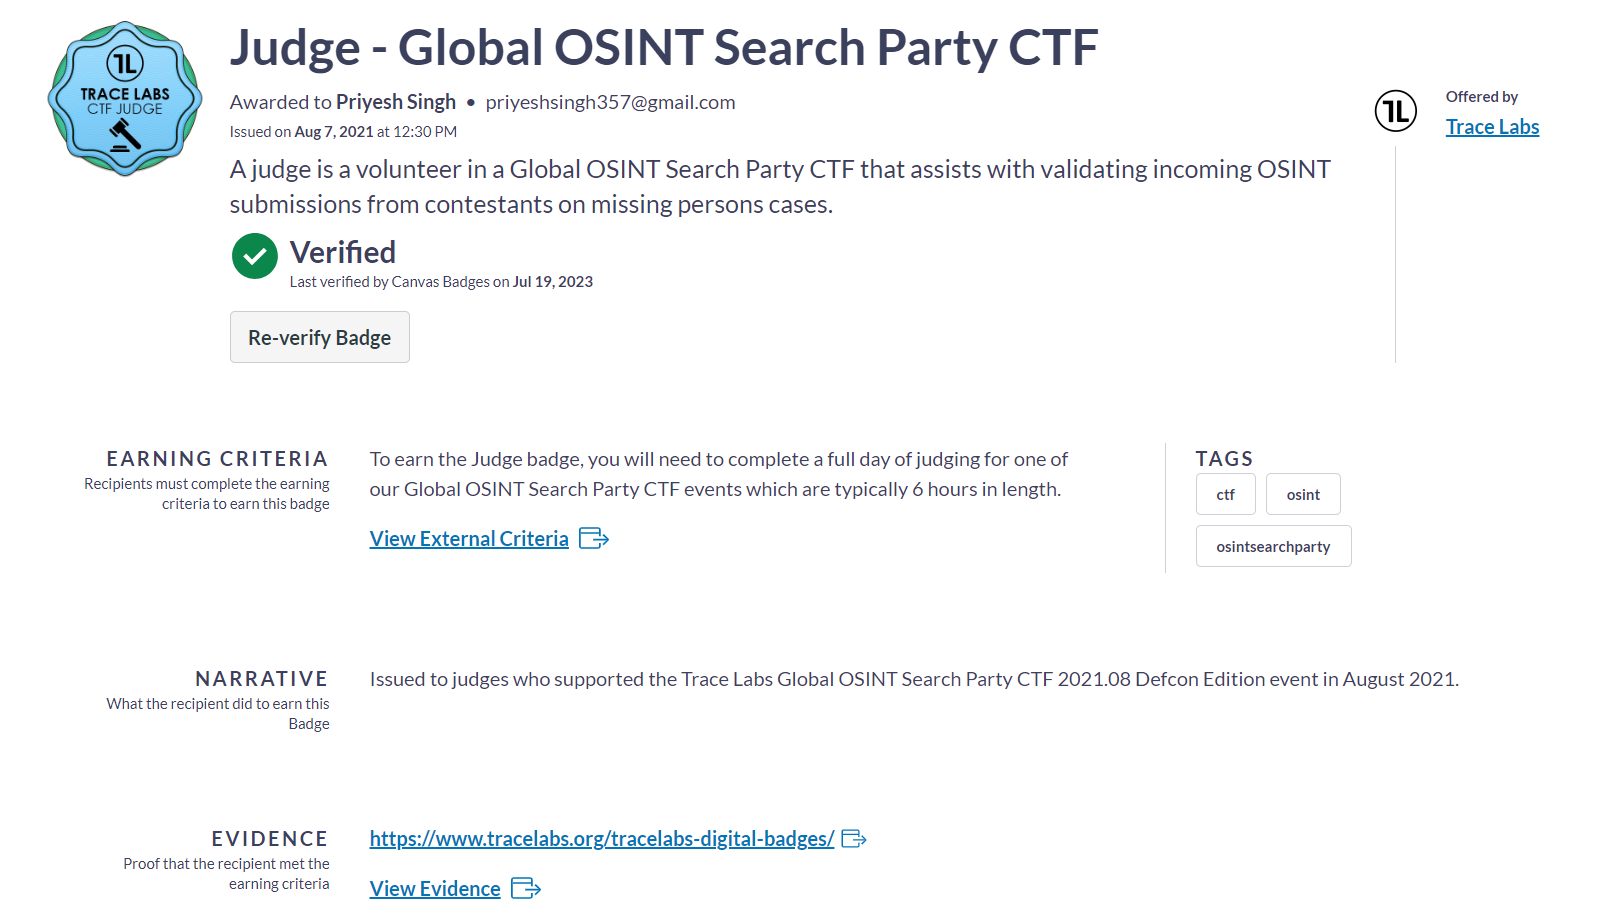Click the Narrative section heading

pos(262,679)
